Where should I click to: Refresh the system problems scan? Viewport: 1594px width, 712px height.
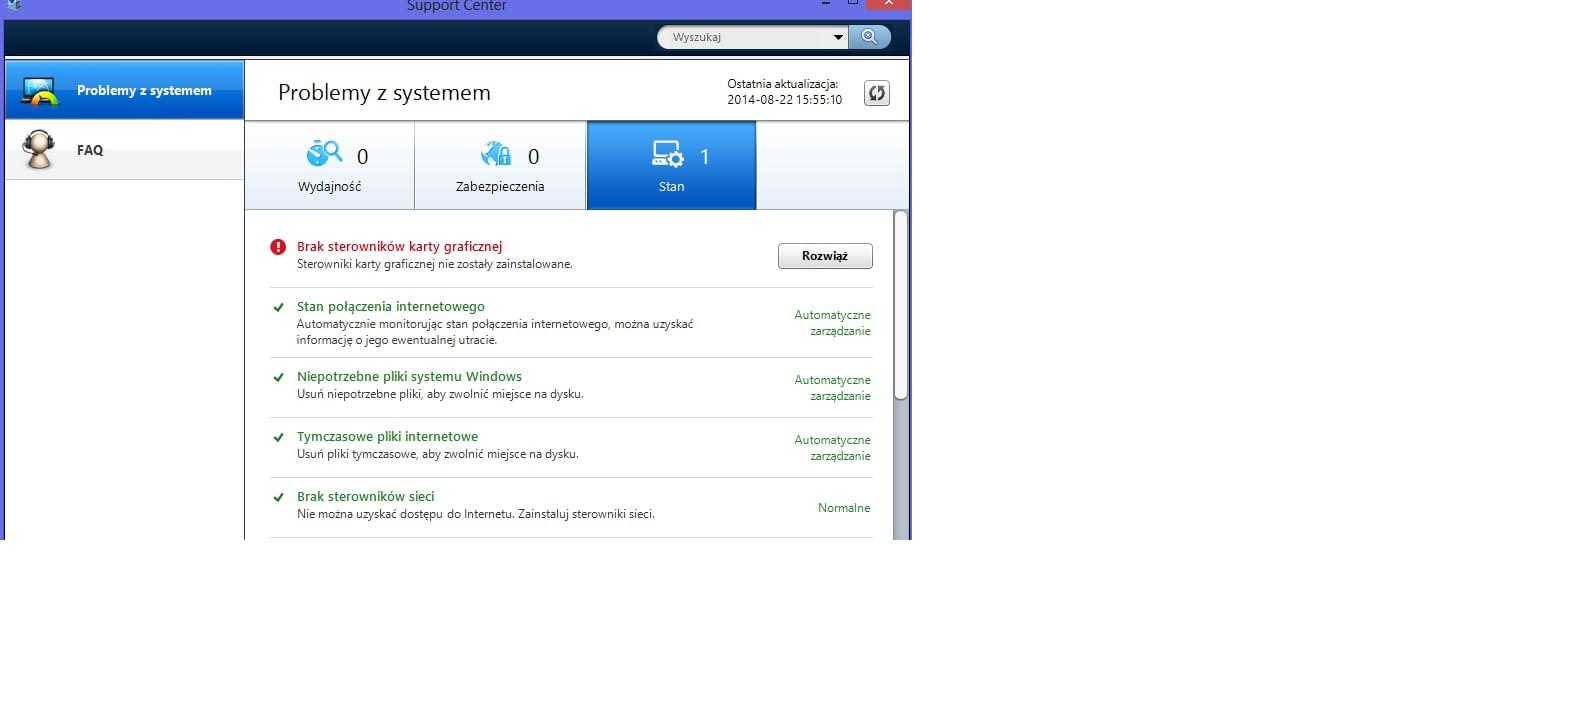(877, 93)
